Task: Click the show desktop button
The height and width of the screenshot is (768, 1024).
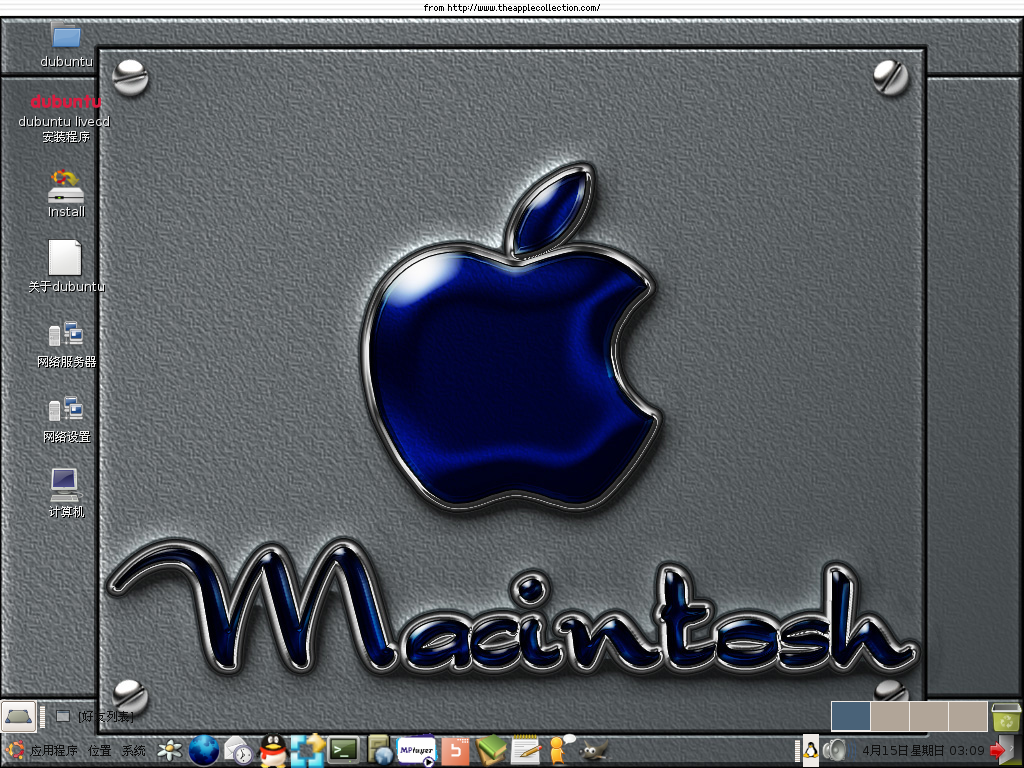Action: coord(18,716)
